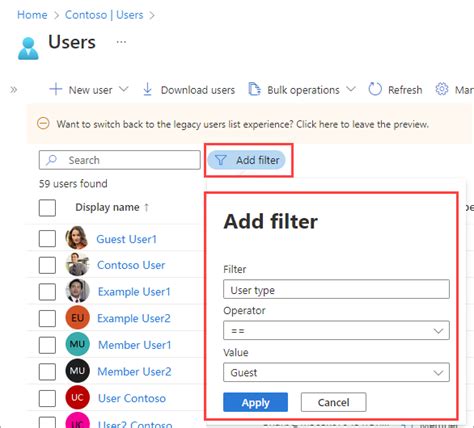Screen dimensions: 474x428
Task: Click the Guest User1 profile photo
Action: (x=77, y=238)
